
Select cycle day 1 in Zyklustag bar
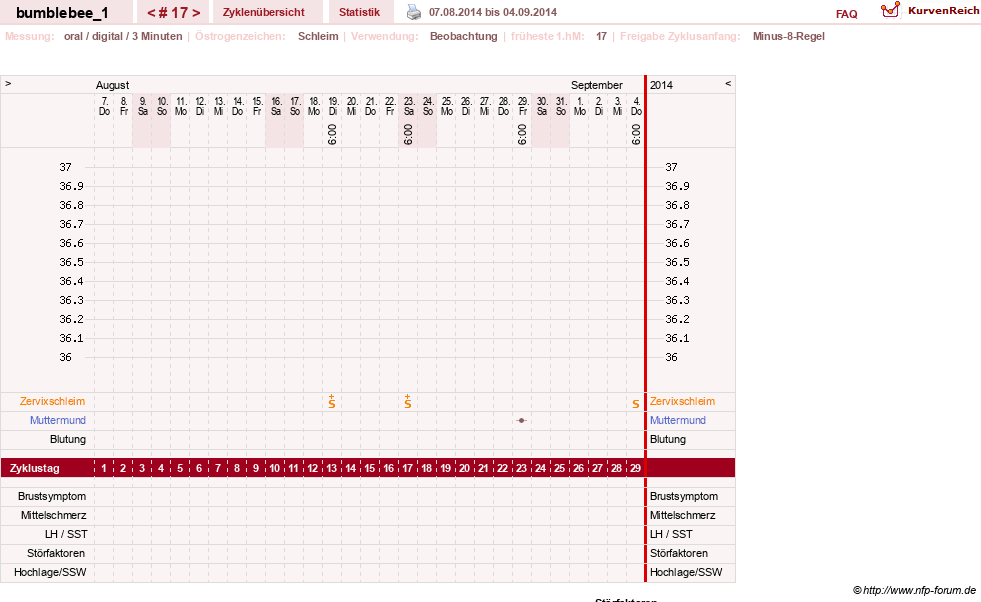pyautogui.click(x=104, y=468)
